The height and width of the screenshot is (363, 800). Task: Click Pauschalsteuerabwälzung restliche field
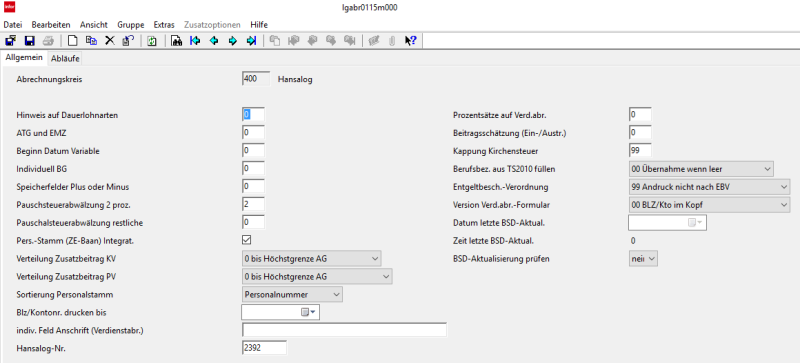[x=253, y=223]
